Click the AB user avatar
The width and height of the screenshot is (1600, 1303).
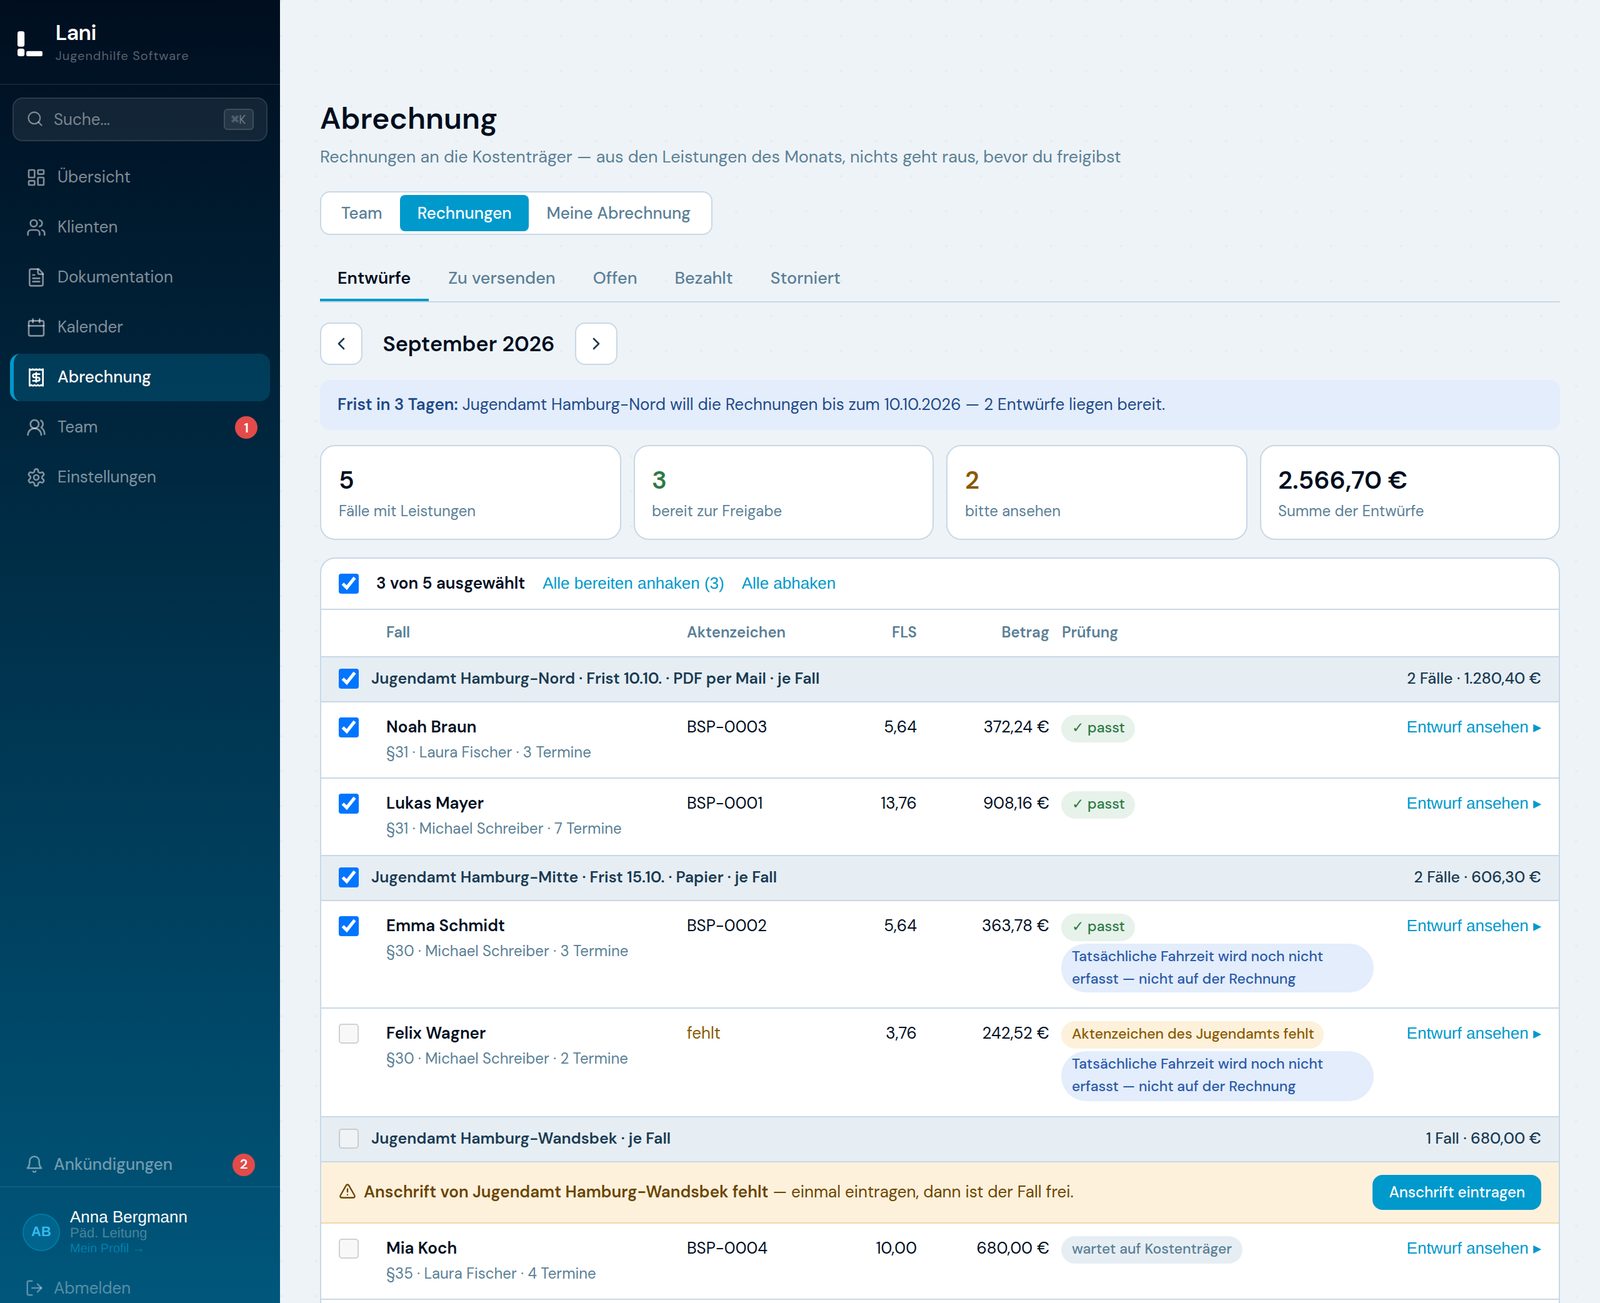pos(41,1232)
